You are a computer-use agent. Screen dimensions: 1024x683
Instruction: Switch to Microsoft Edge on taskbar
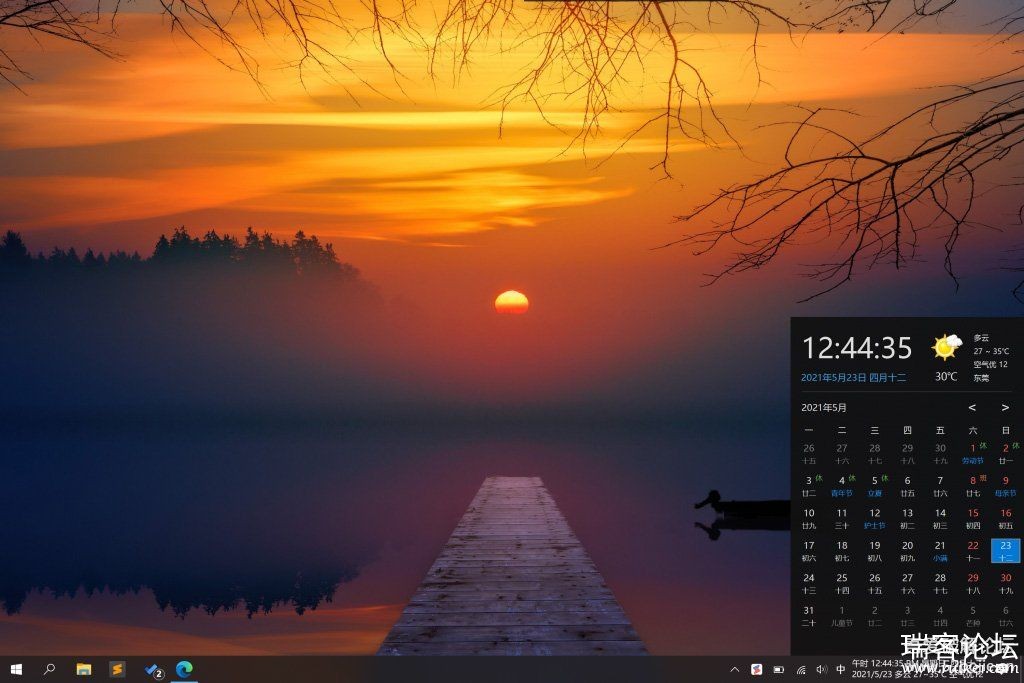coord(185,669)
